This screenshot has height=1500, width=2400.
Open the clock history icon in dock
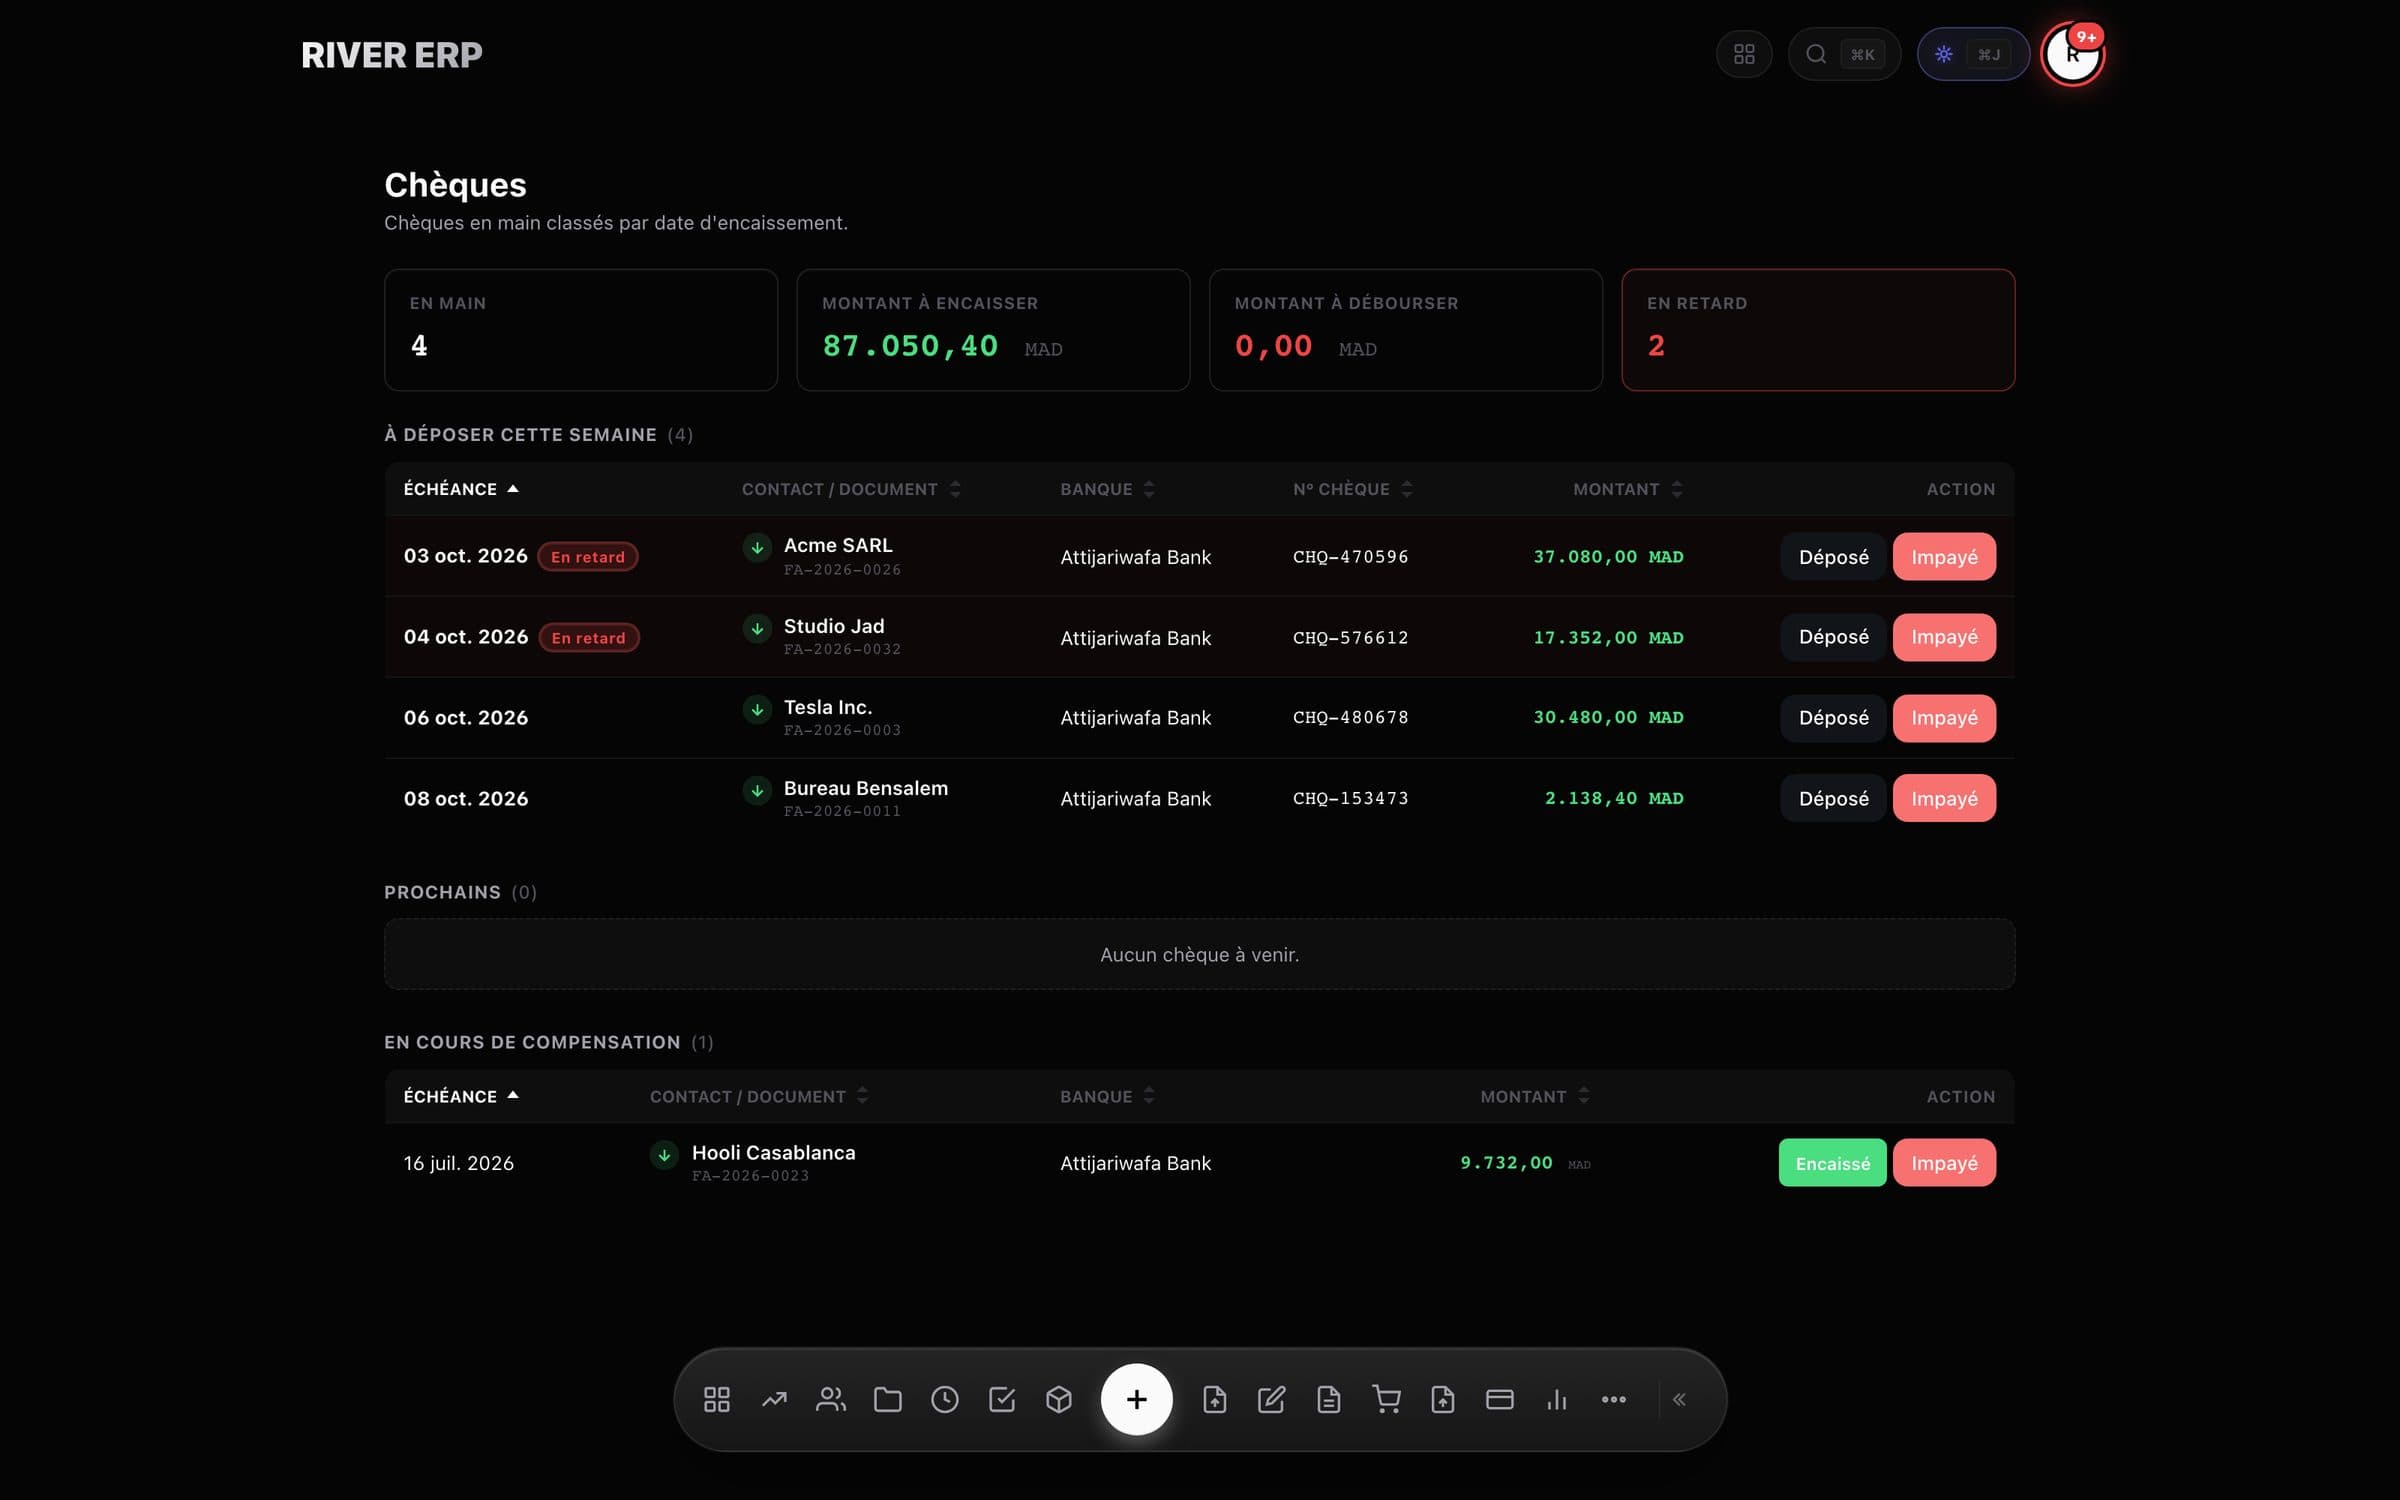click(x=945, y=1399)
